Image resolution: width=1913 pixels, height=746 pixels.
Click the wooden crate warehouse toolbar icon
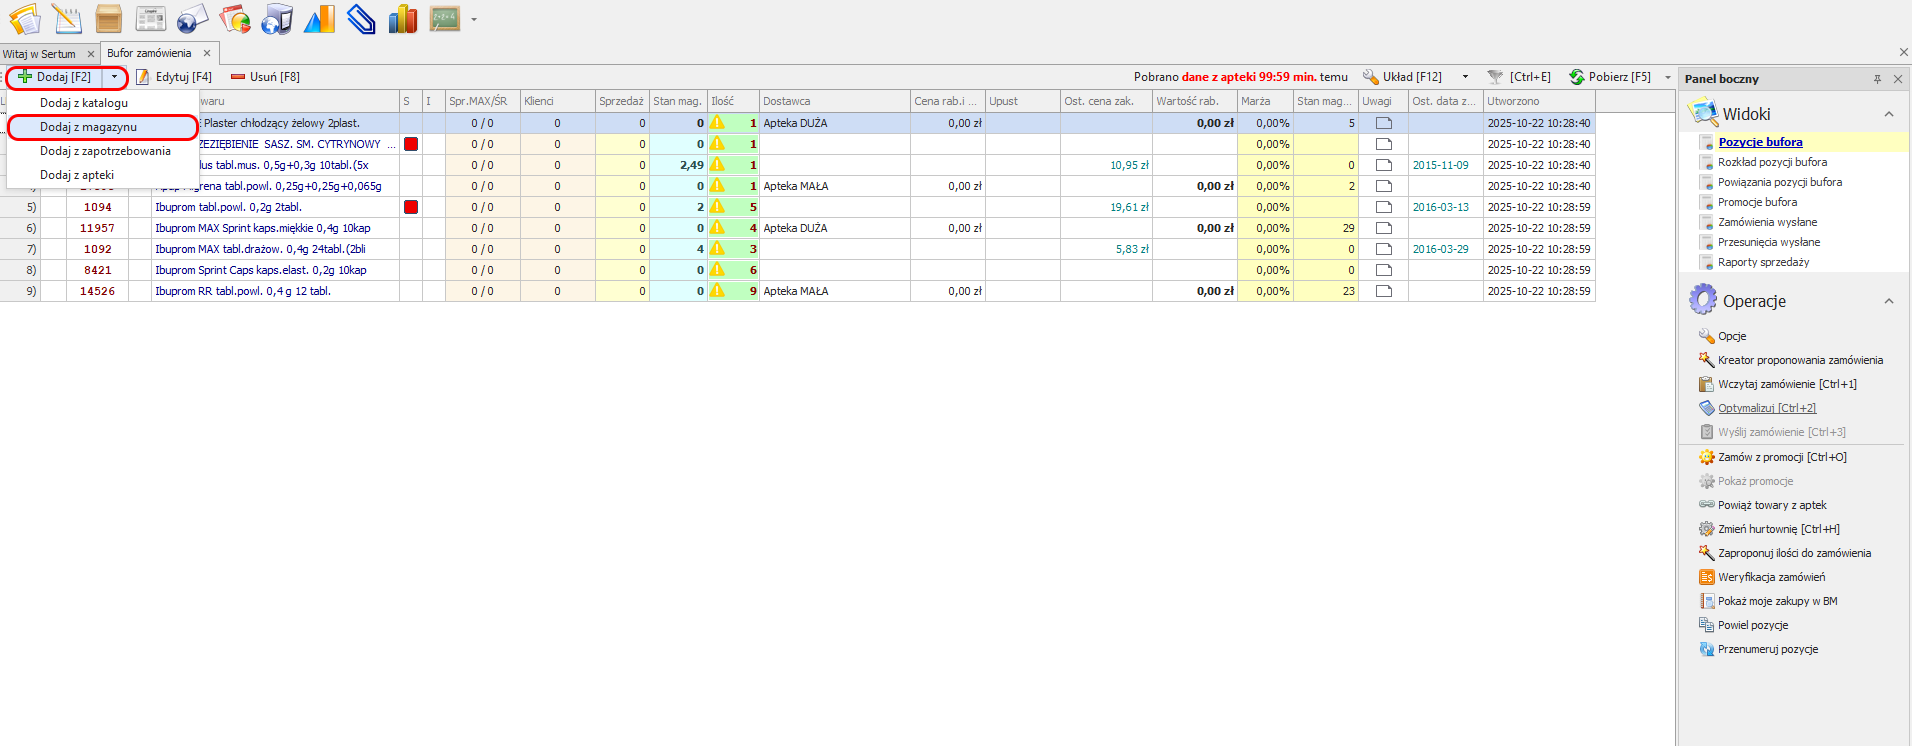[108, 19]
